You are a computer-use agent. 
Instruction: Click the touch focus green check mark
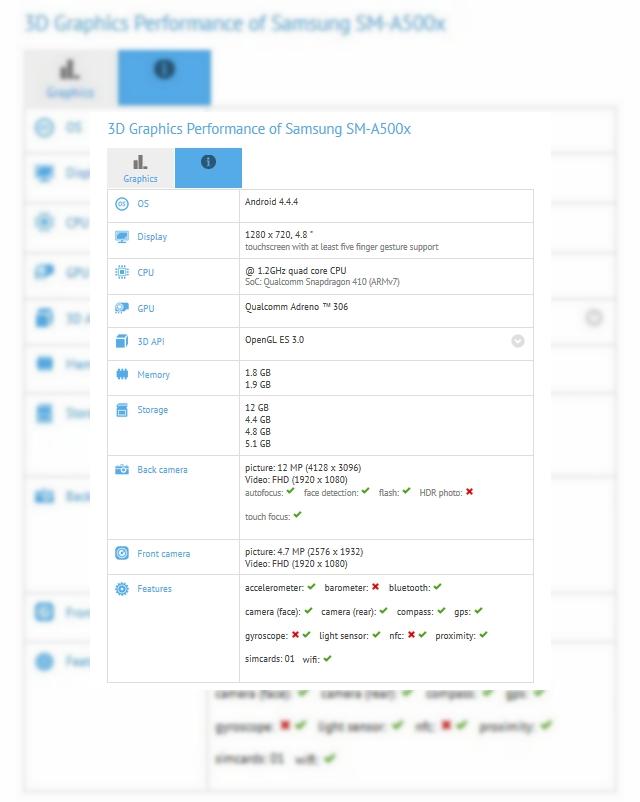[298, 515]
